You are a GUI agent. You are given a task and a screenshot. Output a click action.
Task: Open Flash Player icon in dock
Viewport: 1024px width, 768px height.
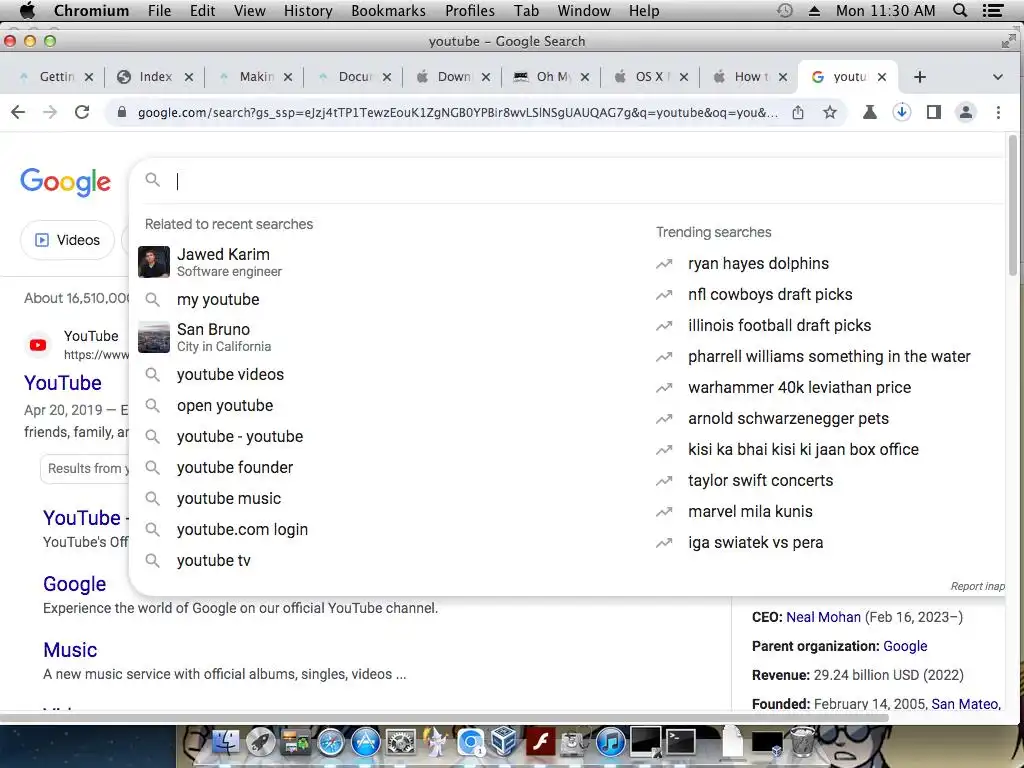(541, 742)
